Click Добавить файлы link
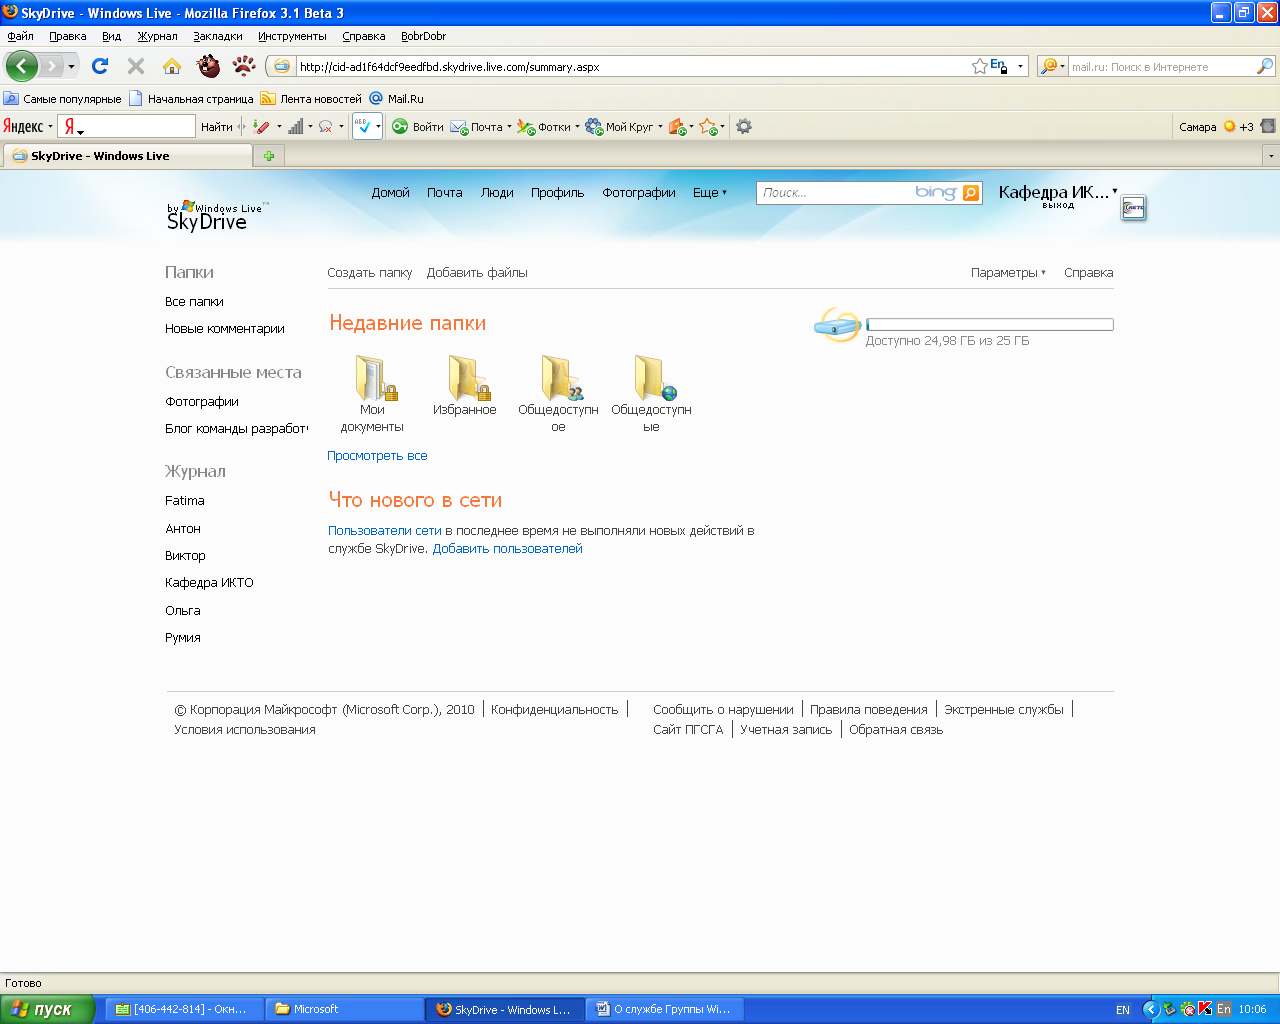1280x1024 pixels. point(477,273)
